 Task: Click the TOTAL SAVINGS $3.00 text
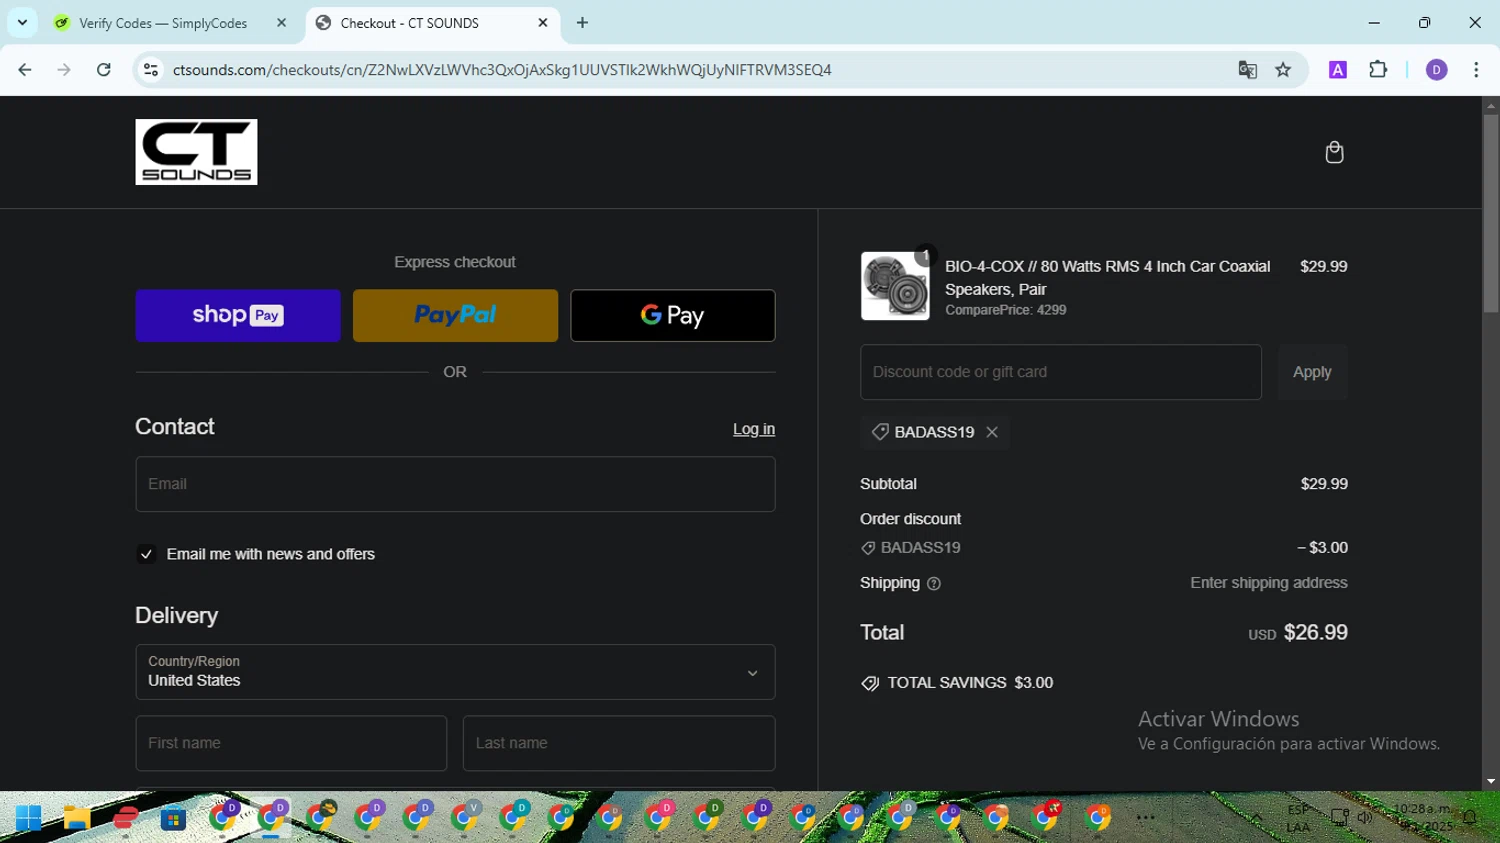(x=970, y=683)
